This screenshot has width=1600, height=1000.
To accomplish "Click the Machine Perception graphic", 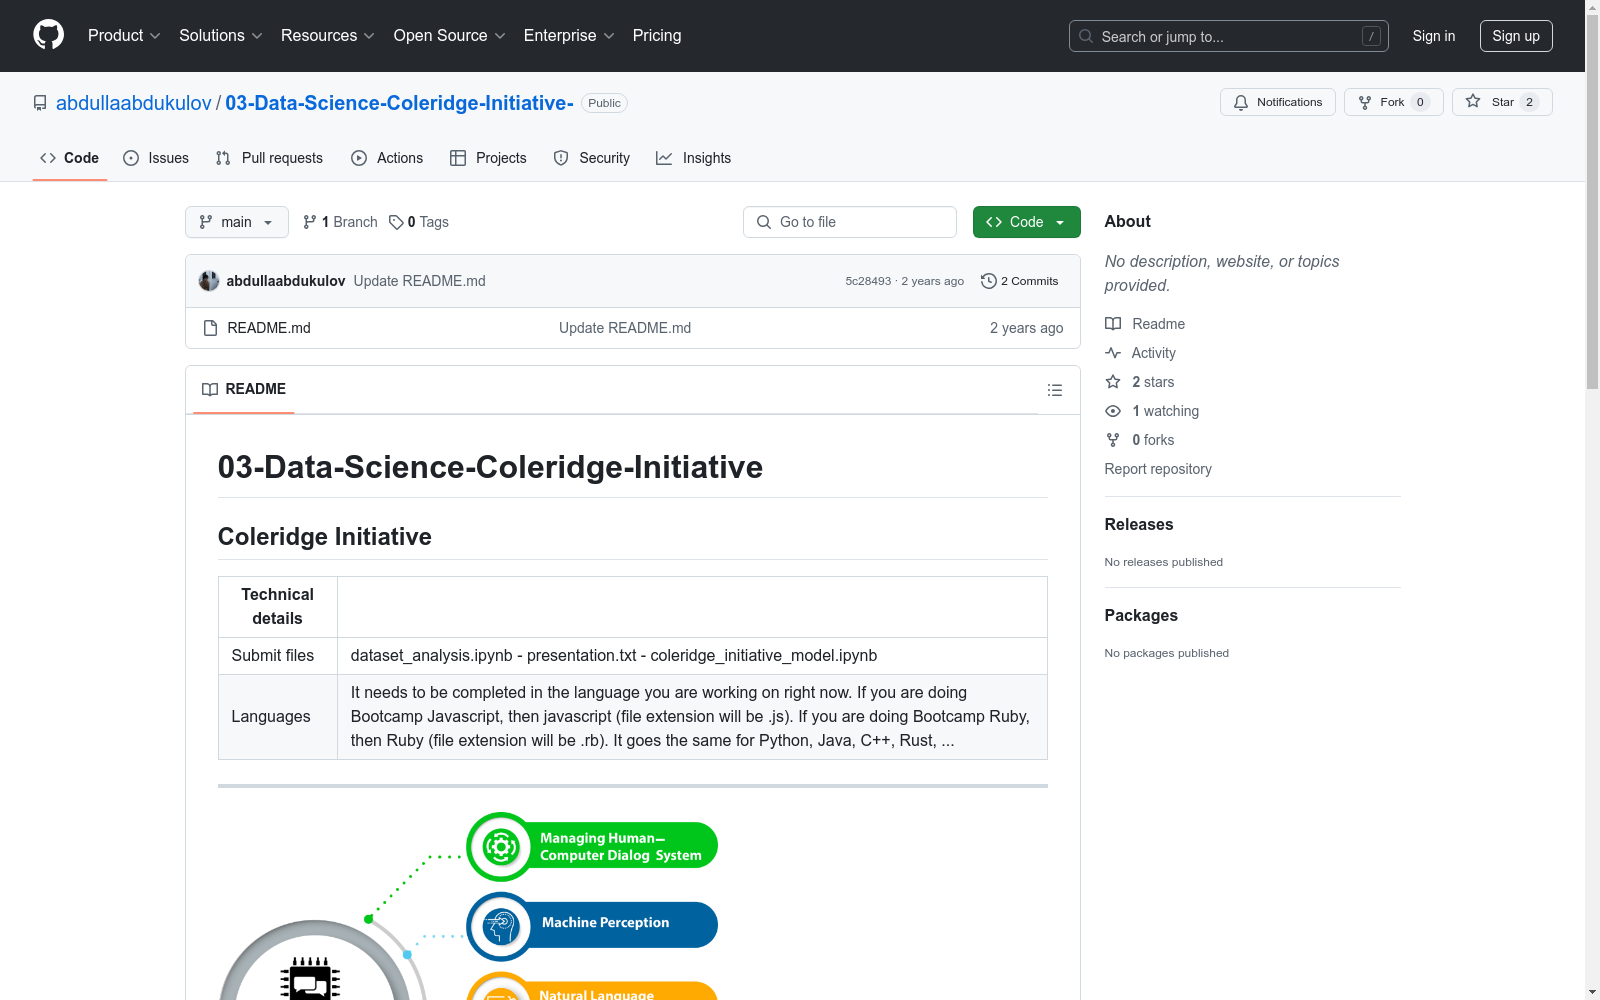I will point(592,926).
